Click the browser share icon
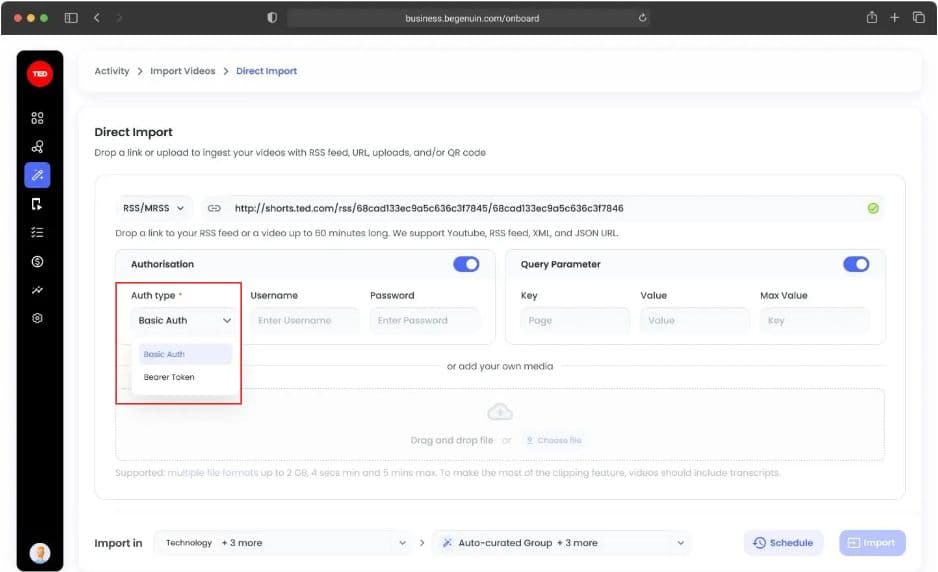The height and width of the screenshot is (572, 938). pos(872,17)
